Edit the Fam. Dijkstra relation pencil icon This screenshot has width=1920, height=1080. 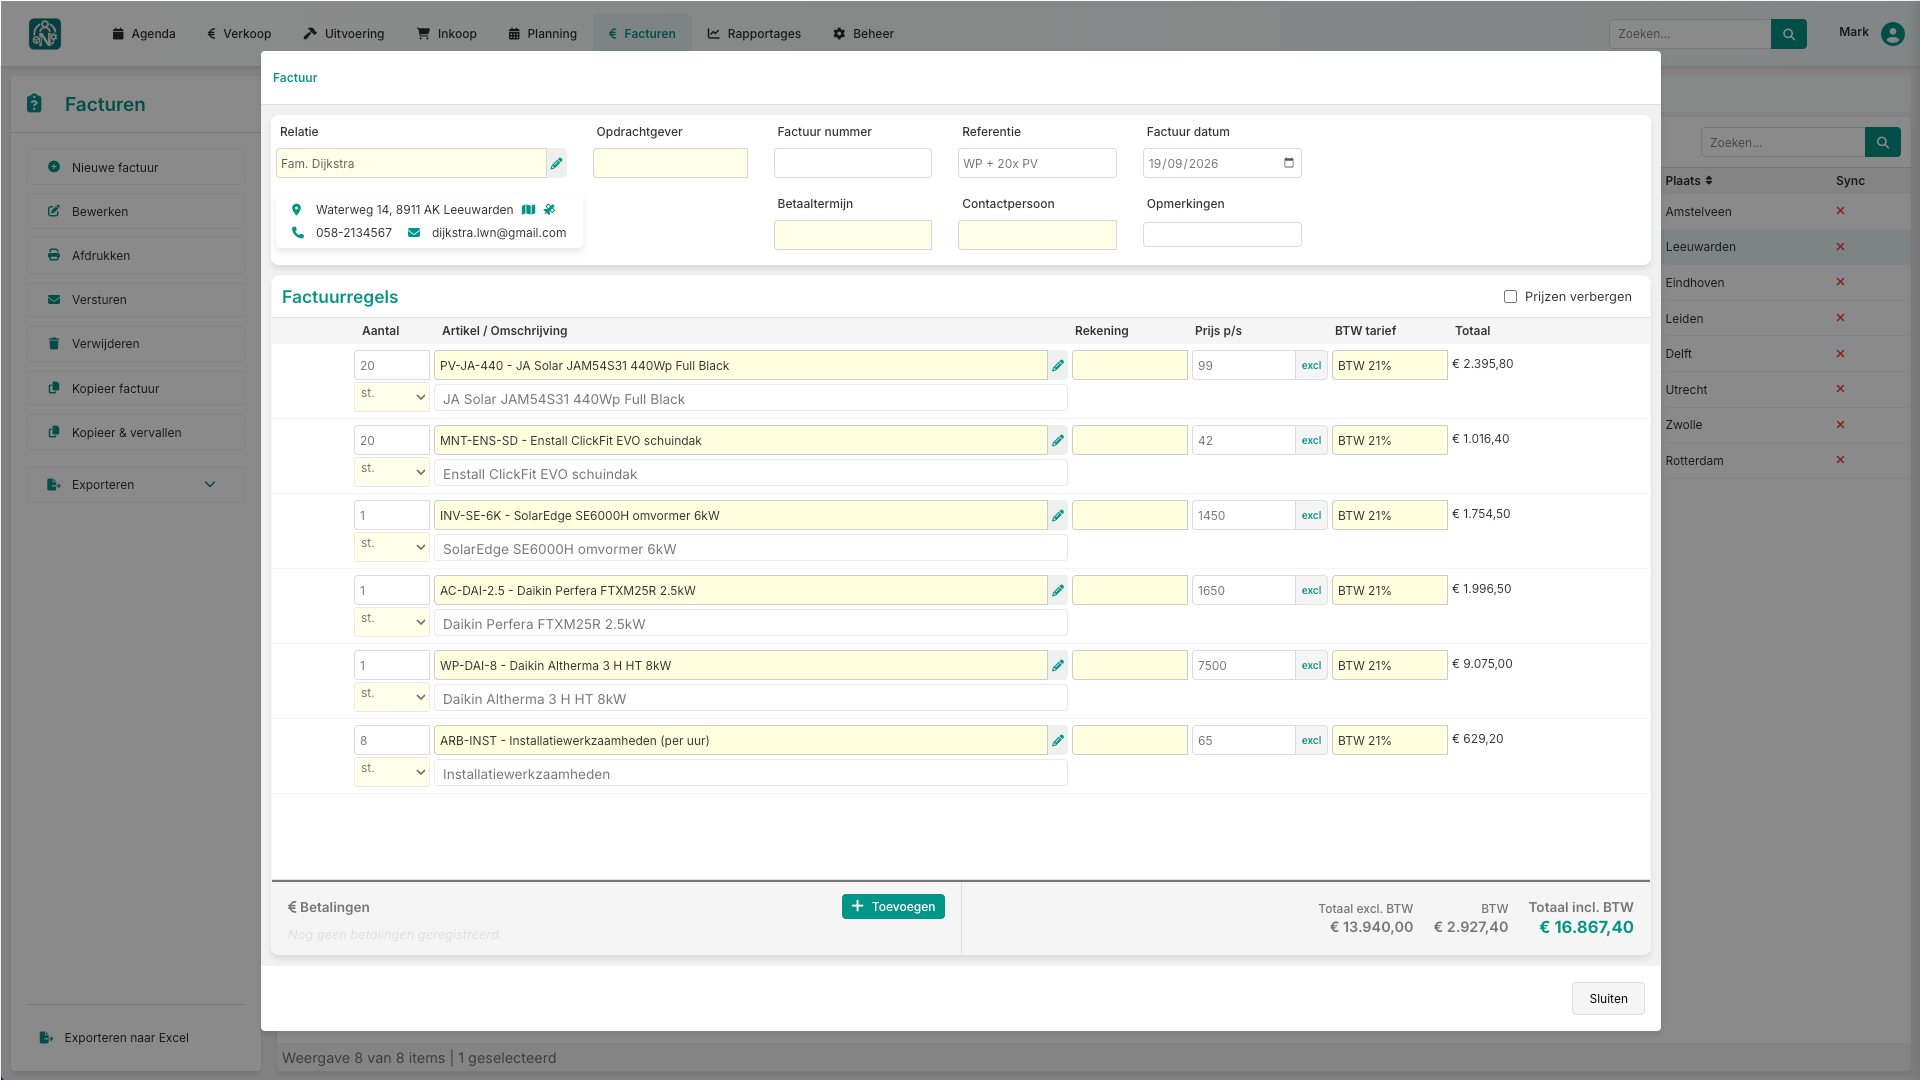pyautogui.click(x=557, y=164)
